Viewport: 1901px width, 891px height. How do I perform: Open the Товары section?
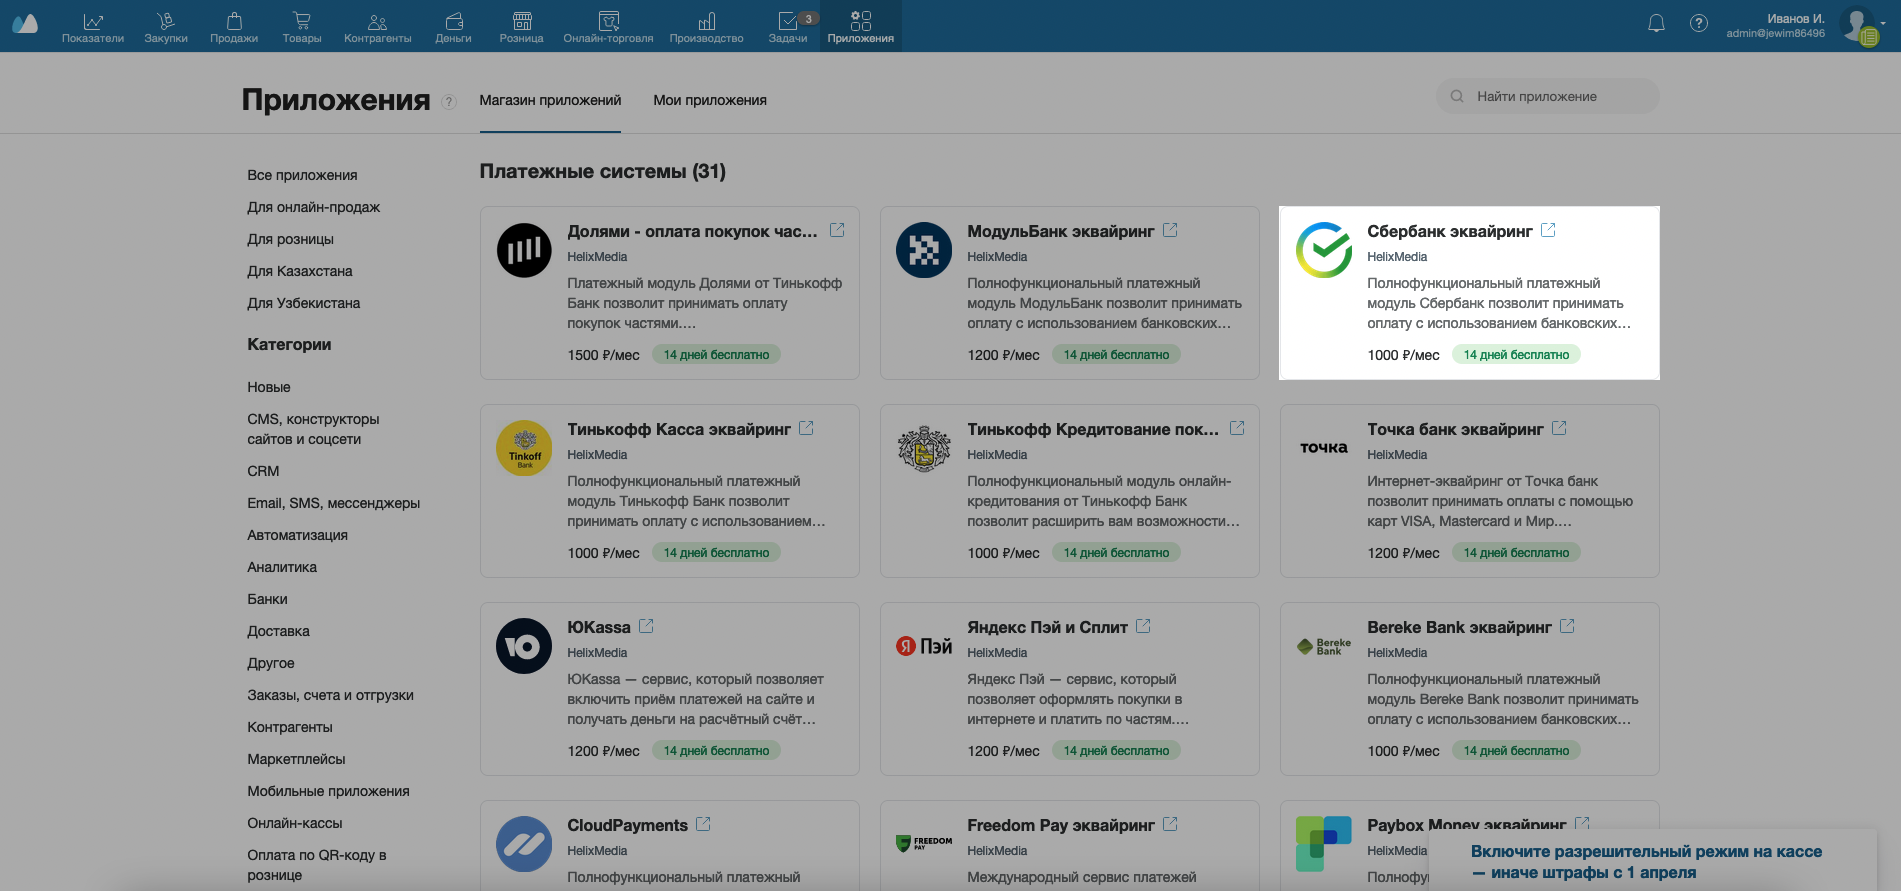(302, 27)
